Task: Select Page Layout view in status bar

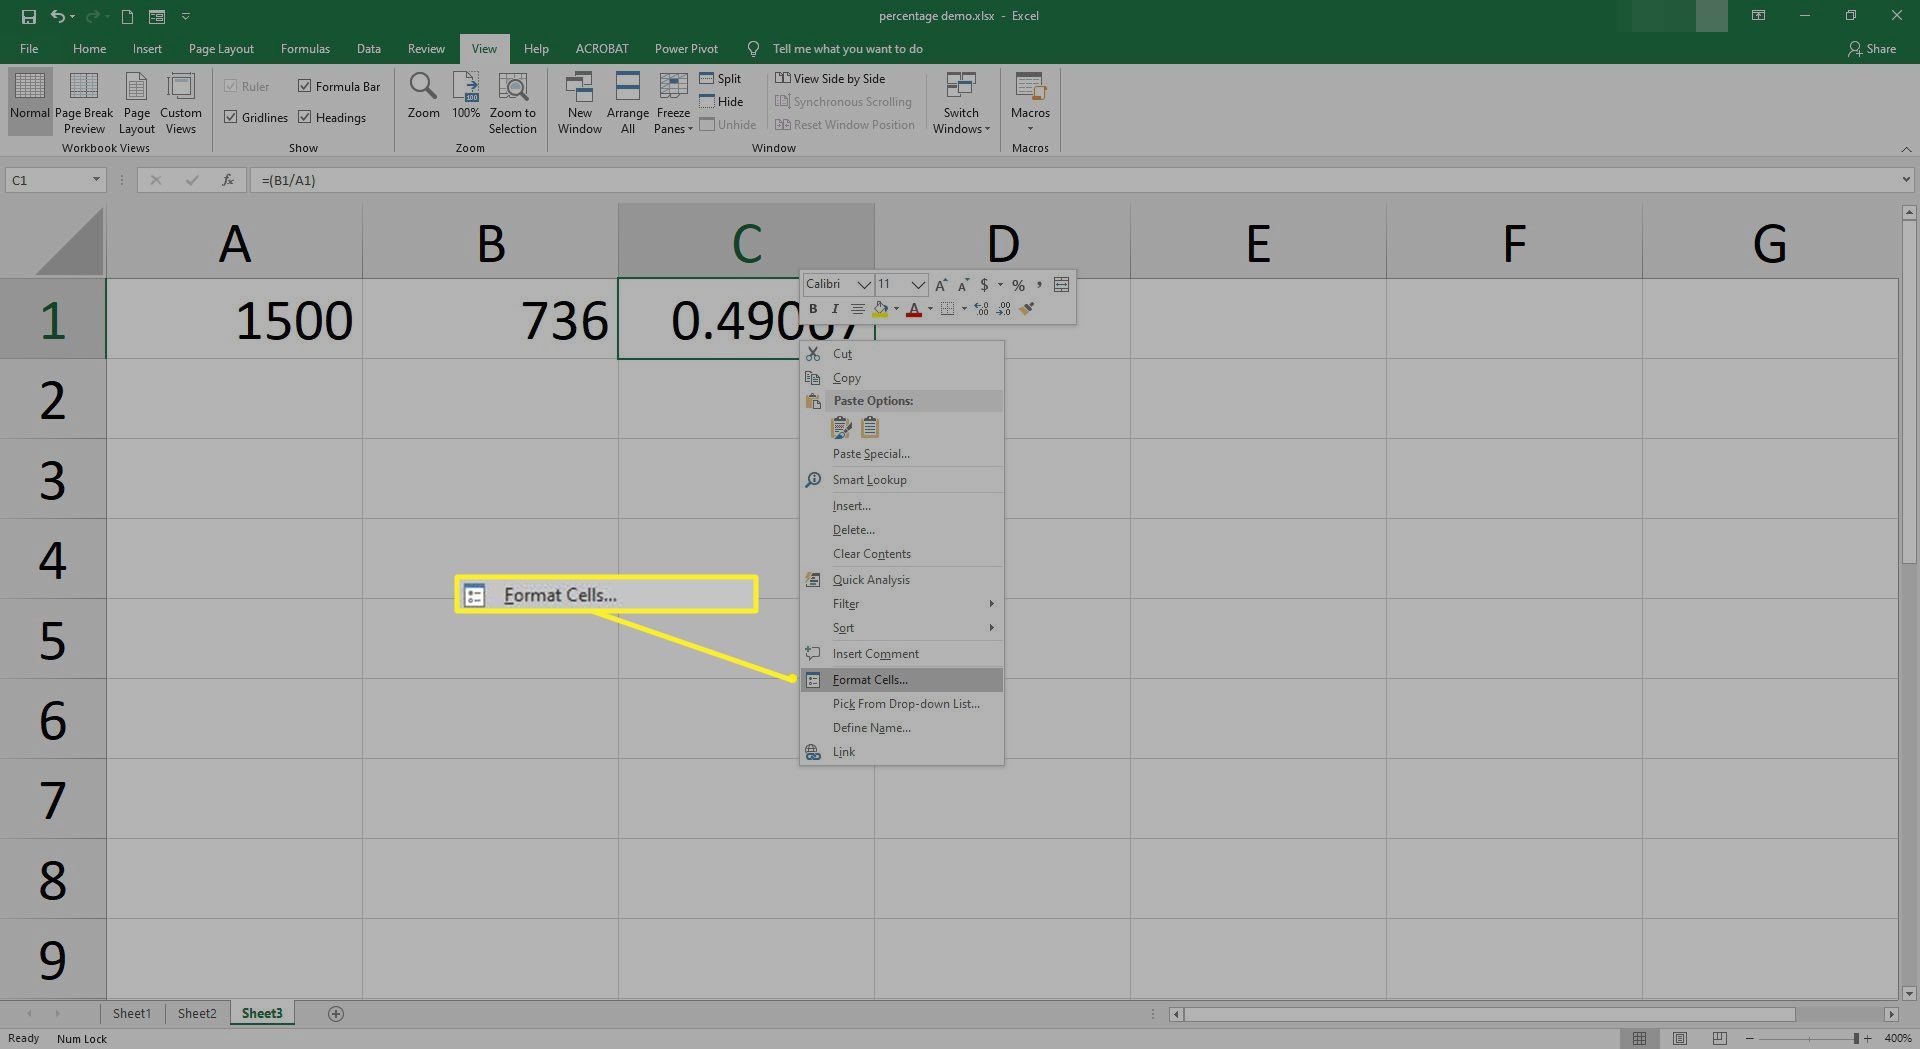Action: coord(1680,1039)
